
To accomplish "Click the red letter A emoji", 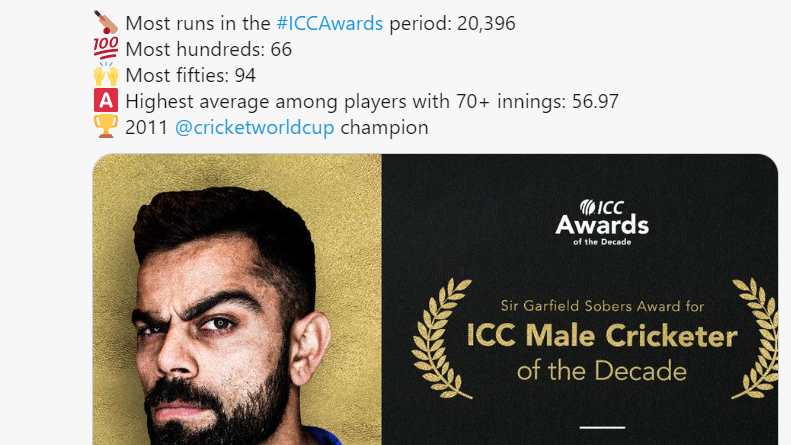I will (106, 101).
